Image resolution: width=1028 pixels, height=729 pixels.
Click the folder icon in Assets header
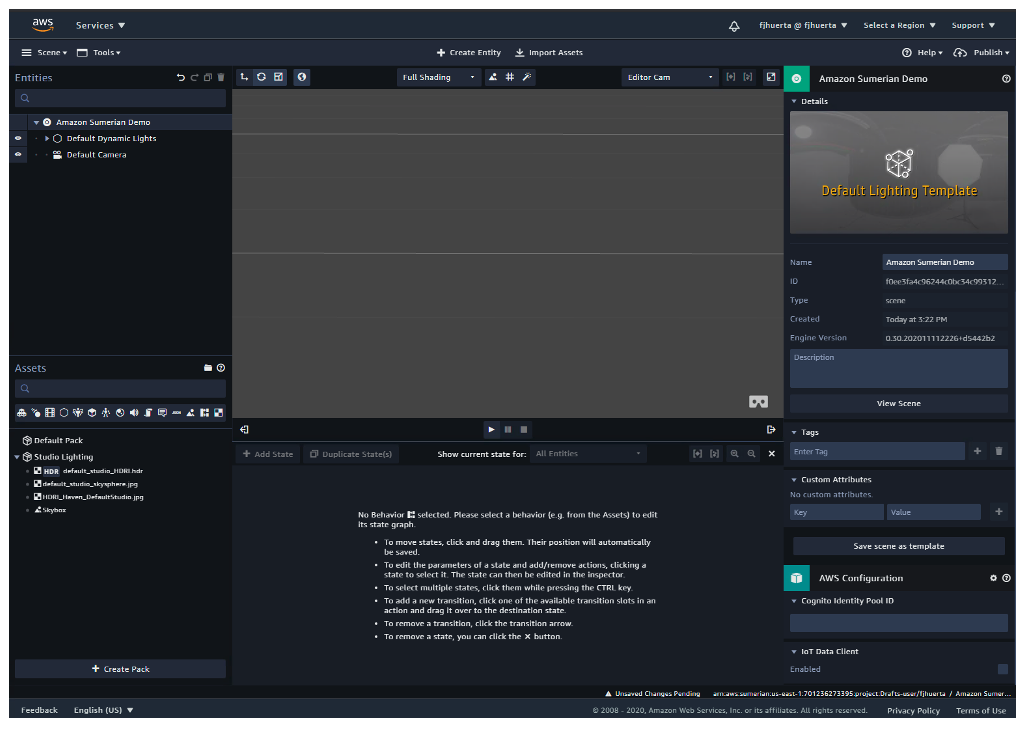click(x=208, y=368)
